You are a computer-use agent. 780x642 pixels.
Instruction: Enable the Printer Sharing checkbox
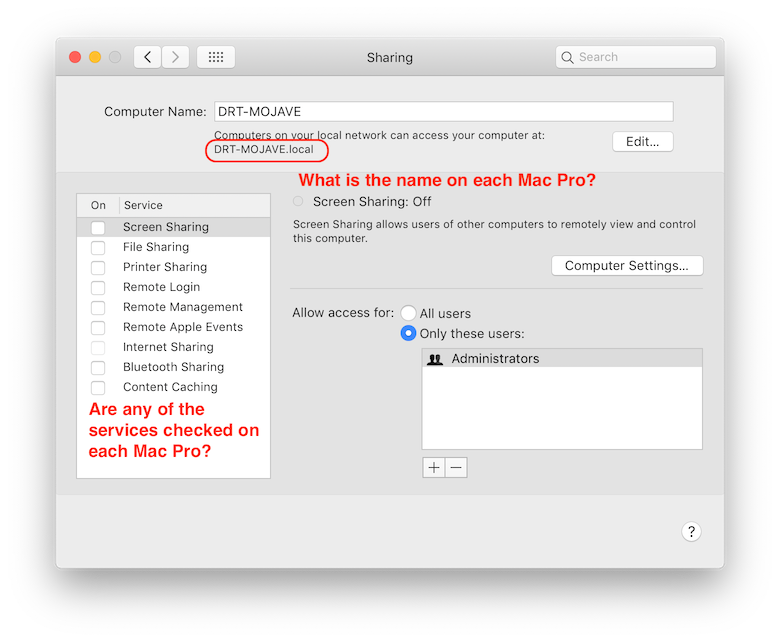click(98, 268)
